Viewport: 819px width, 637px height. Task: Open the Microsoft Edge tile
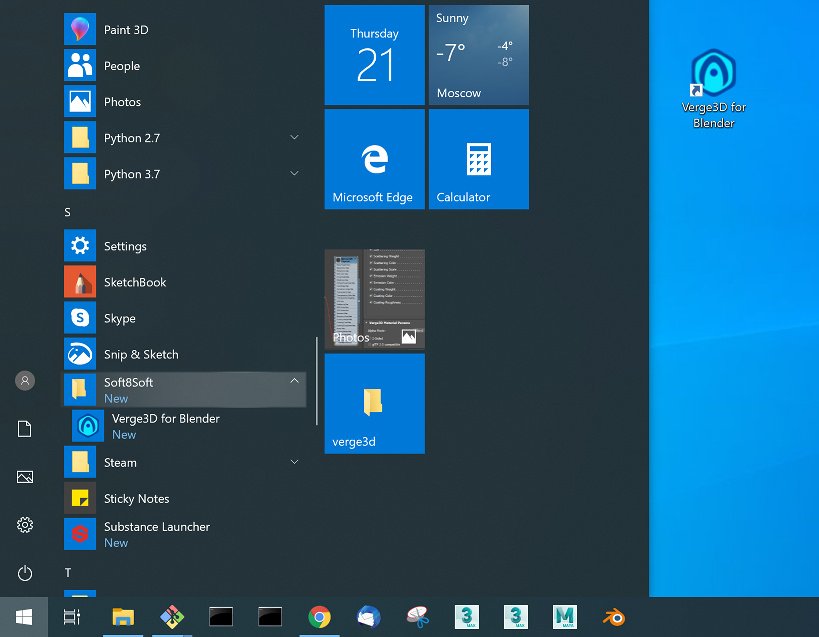point(375,159)
